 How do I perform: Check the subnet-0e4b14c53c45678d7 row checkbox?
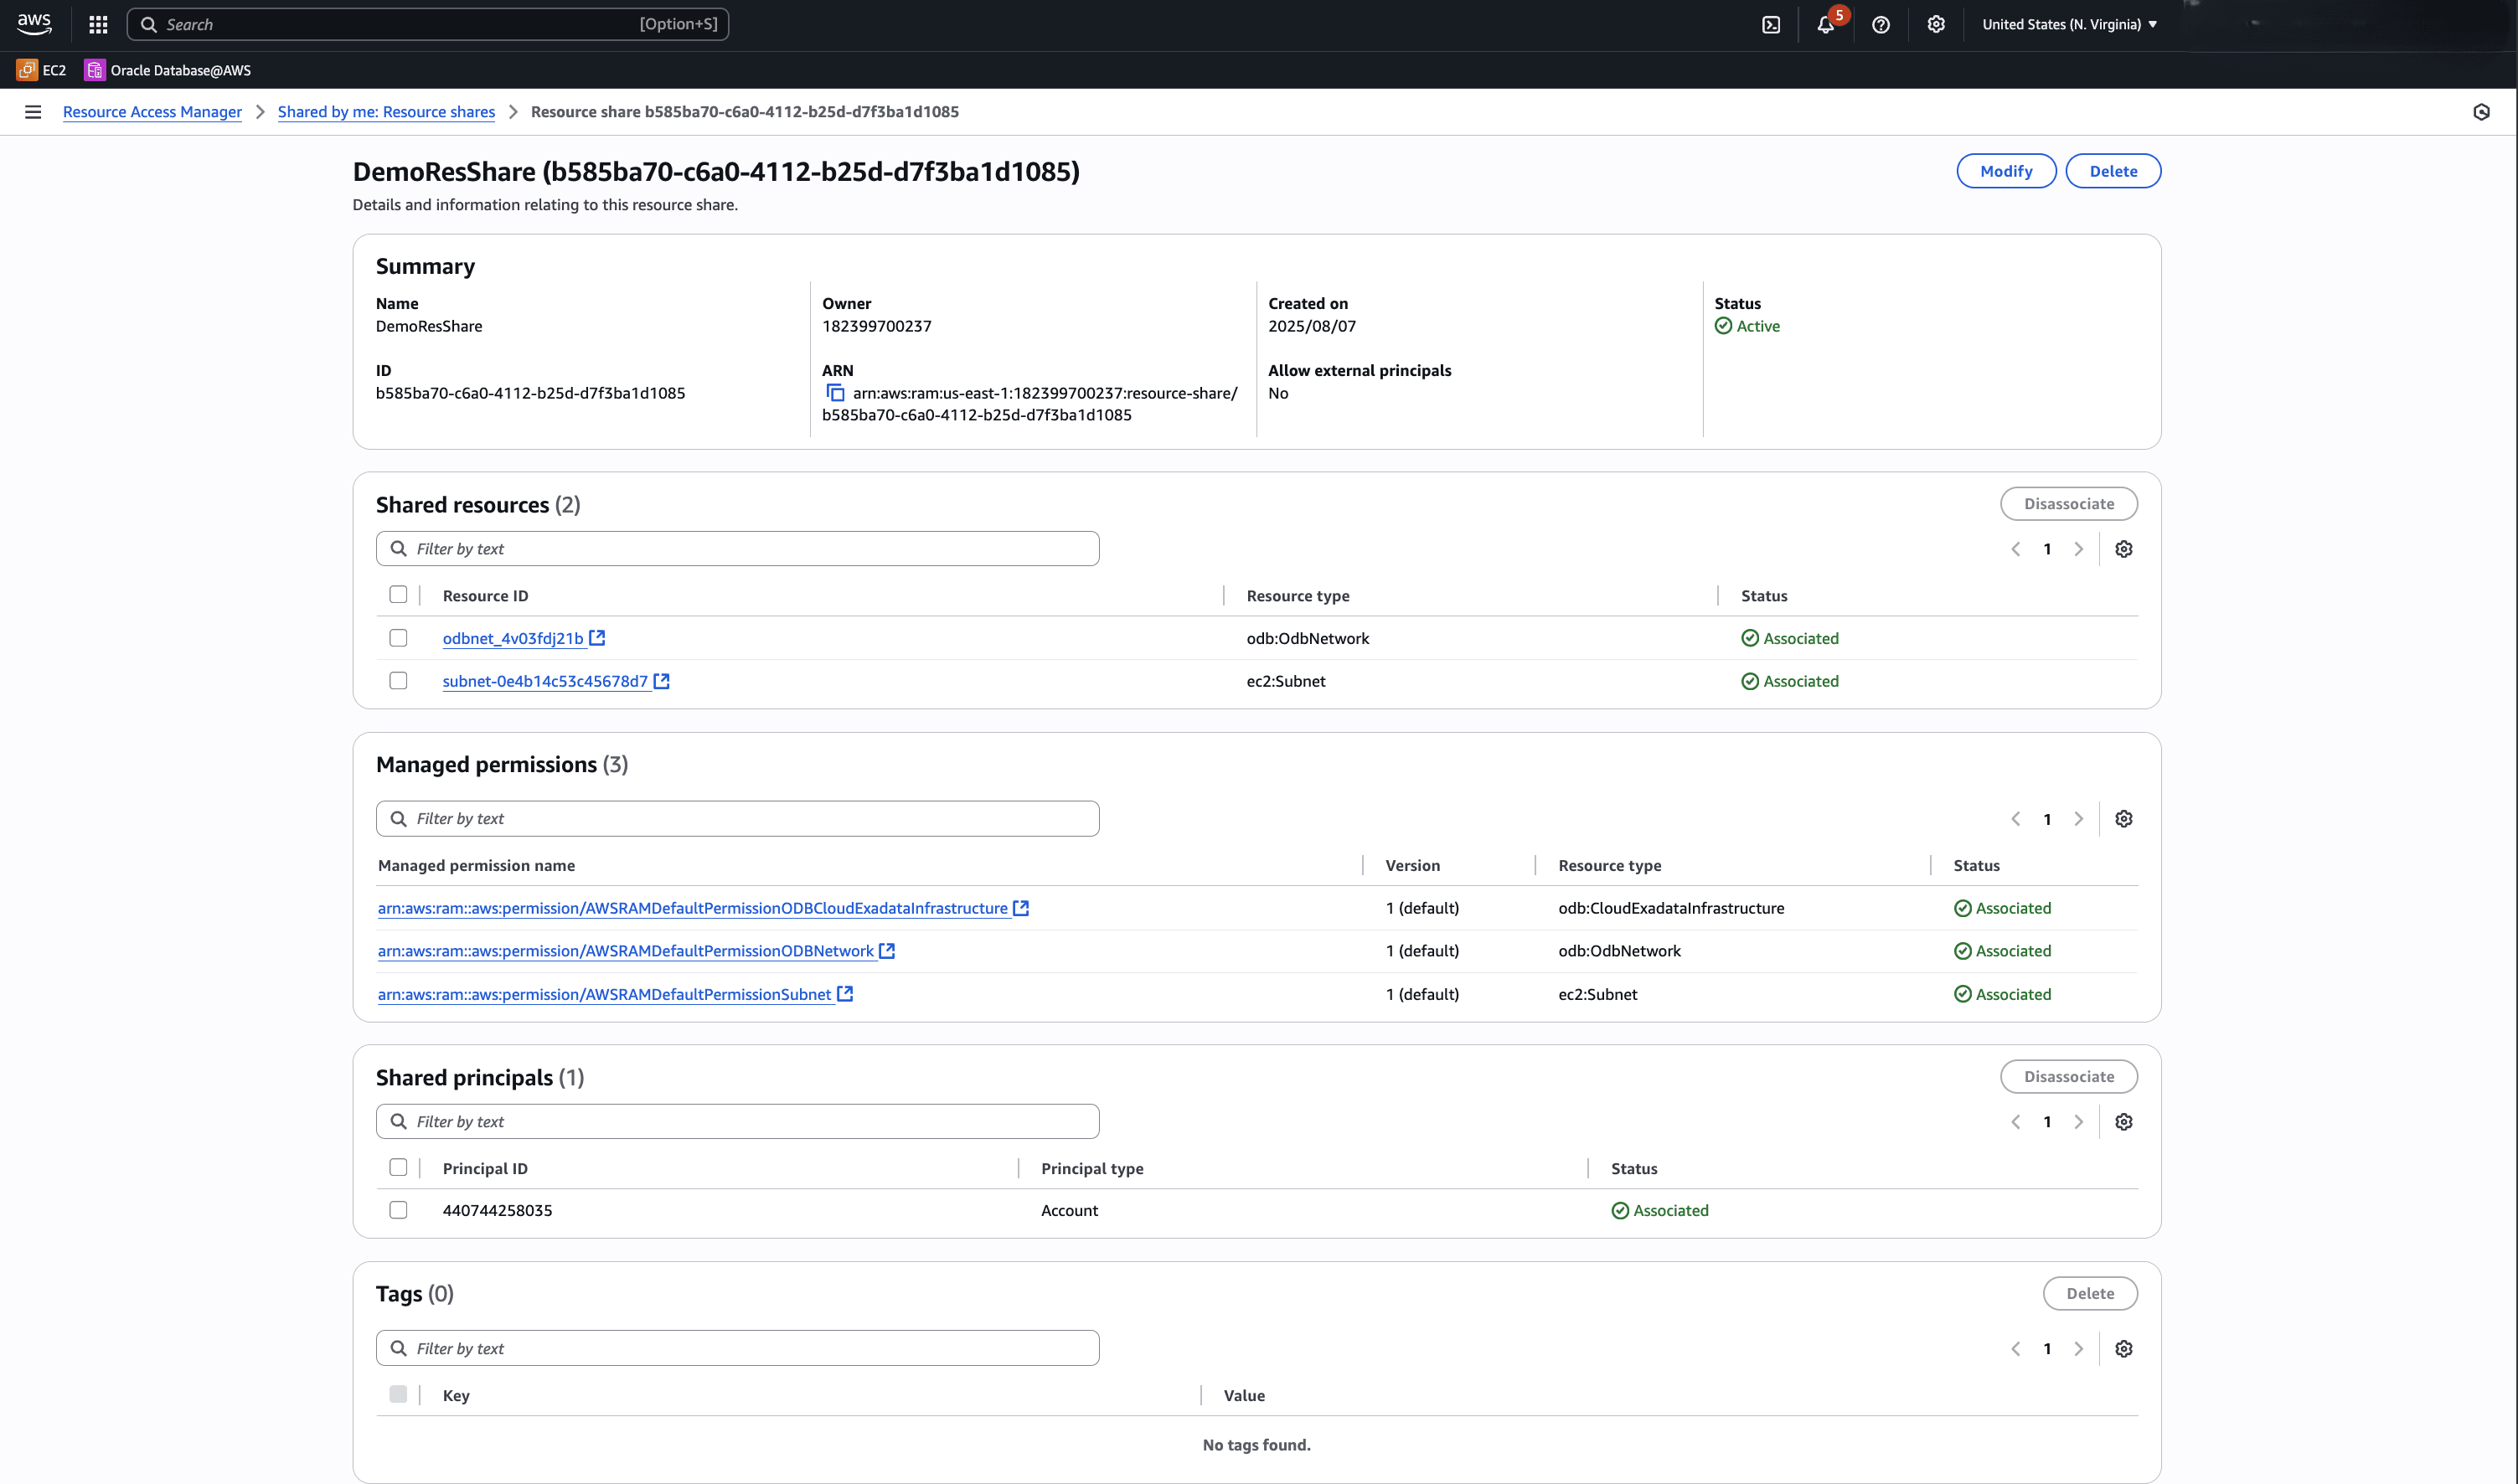[x=398, y=681]
